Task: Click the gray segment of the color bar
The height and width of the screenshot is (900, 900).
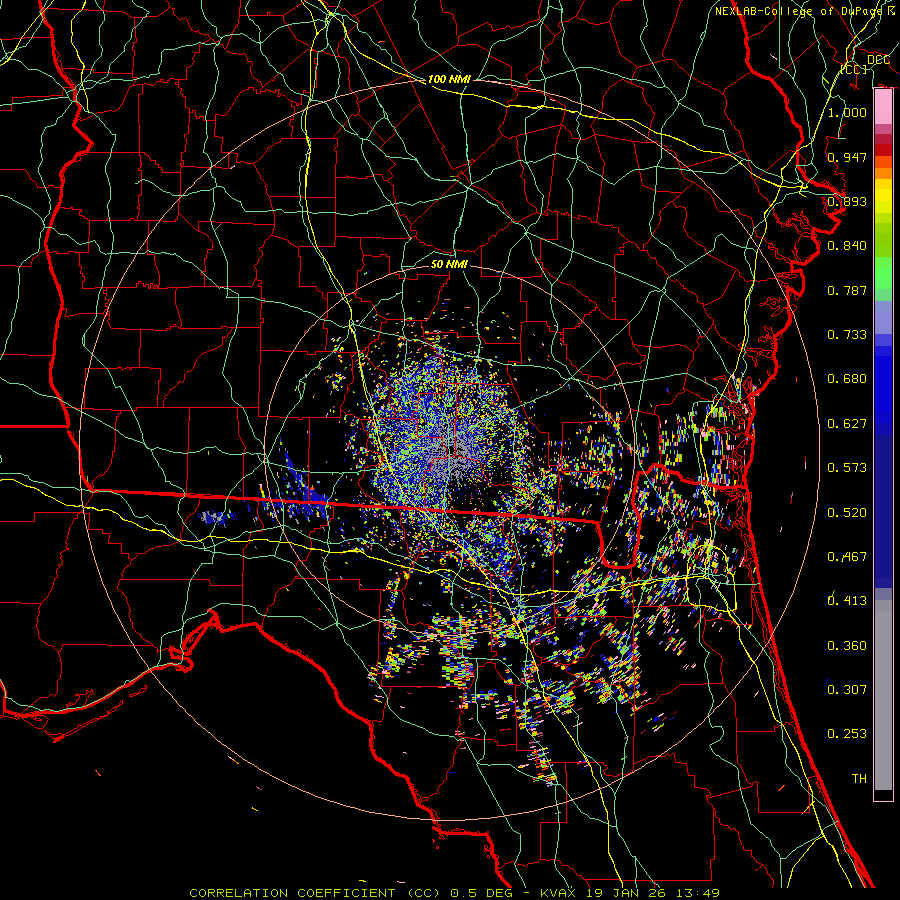Action: [x=883, y=695]
